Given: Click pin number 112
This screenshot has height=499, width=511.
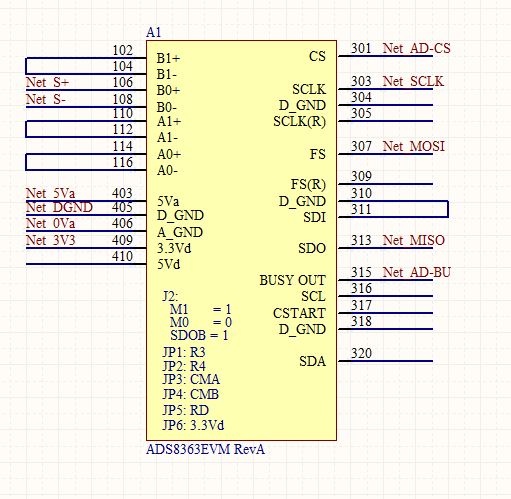Looking at the screenshot, I should click(x=123, y=129).
